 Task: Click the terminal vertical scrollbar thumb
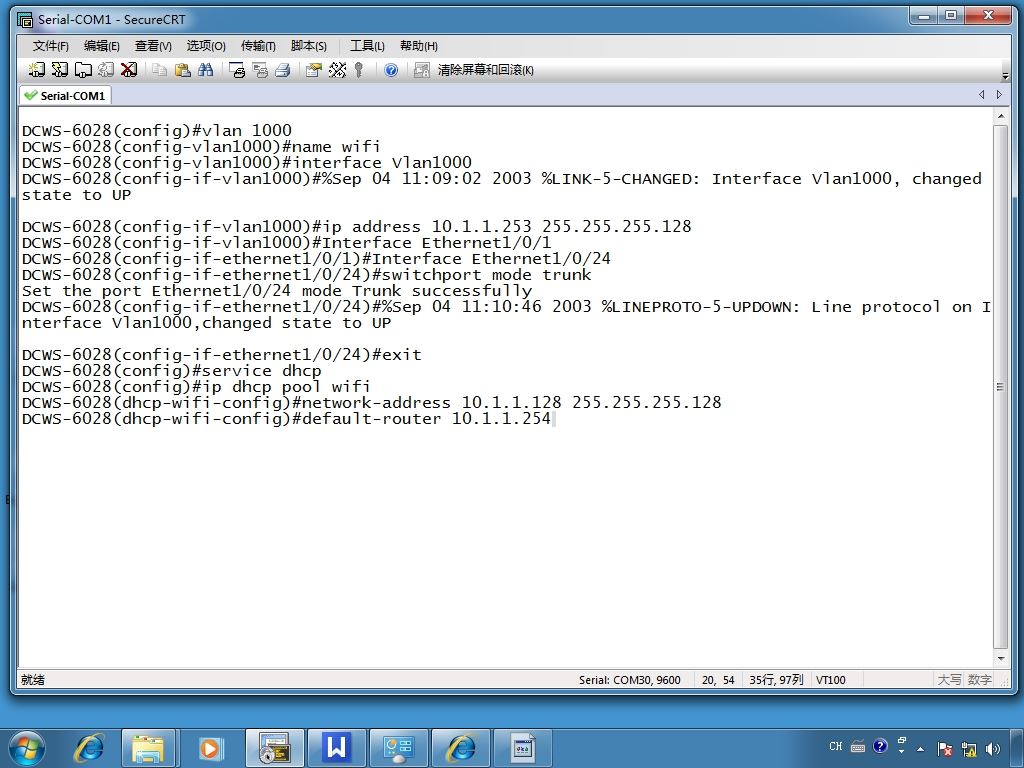[x=1000, y=387]
